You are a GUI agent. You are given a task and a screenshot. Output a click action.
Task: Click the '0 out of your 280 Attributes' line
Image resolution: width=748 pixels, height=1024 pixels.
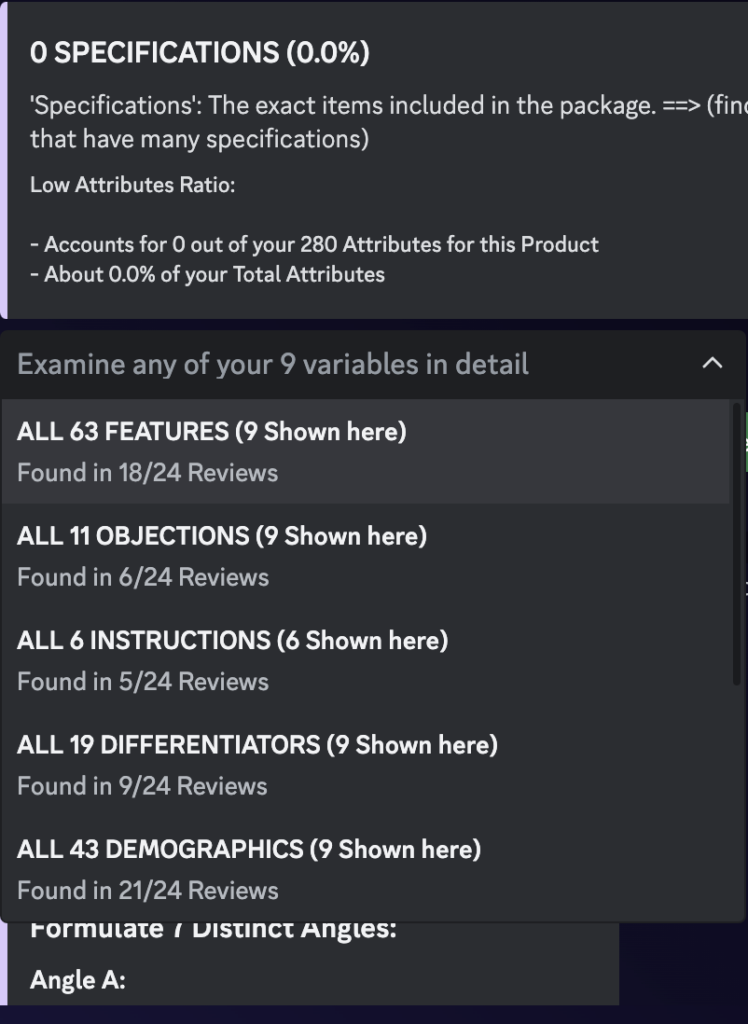coord(314,244)
